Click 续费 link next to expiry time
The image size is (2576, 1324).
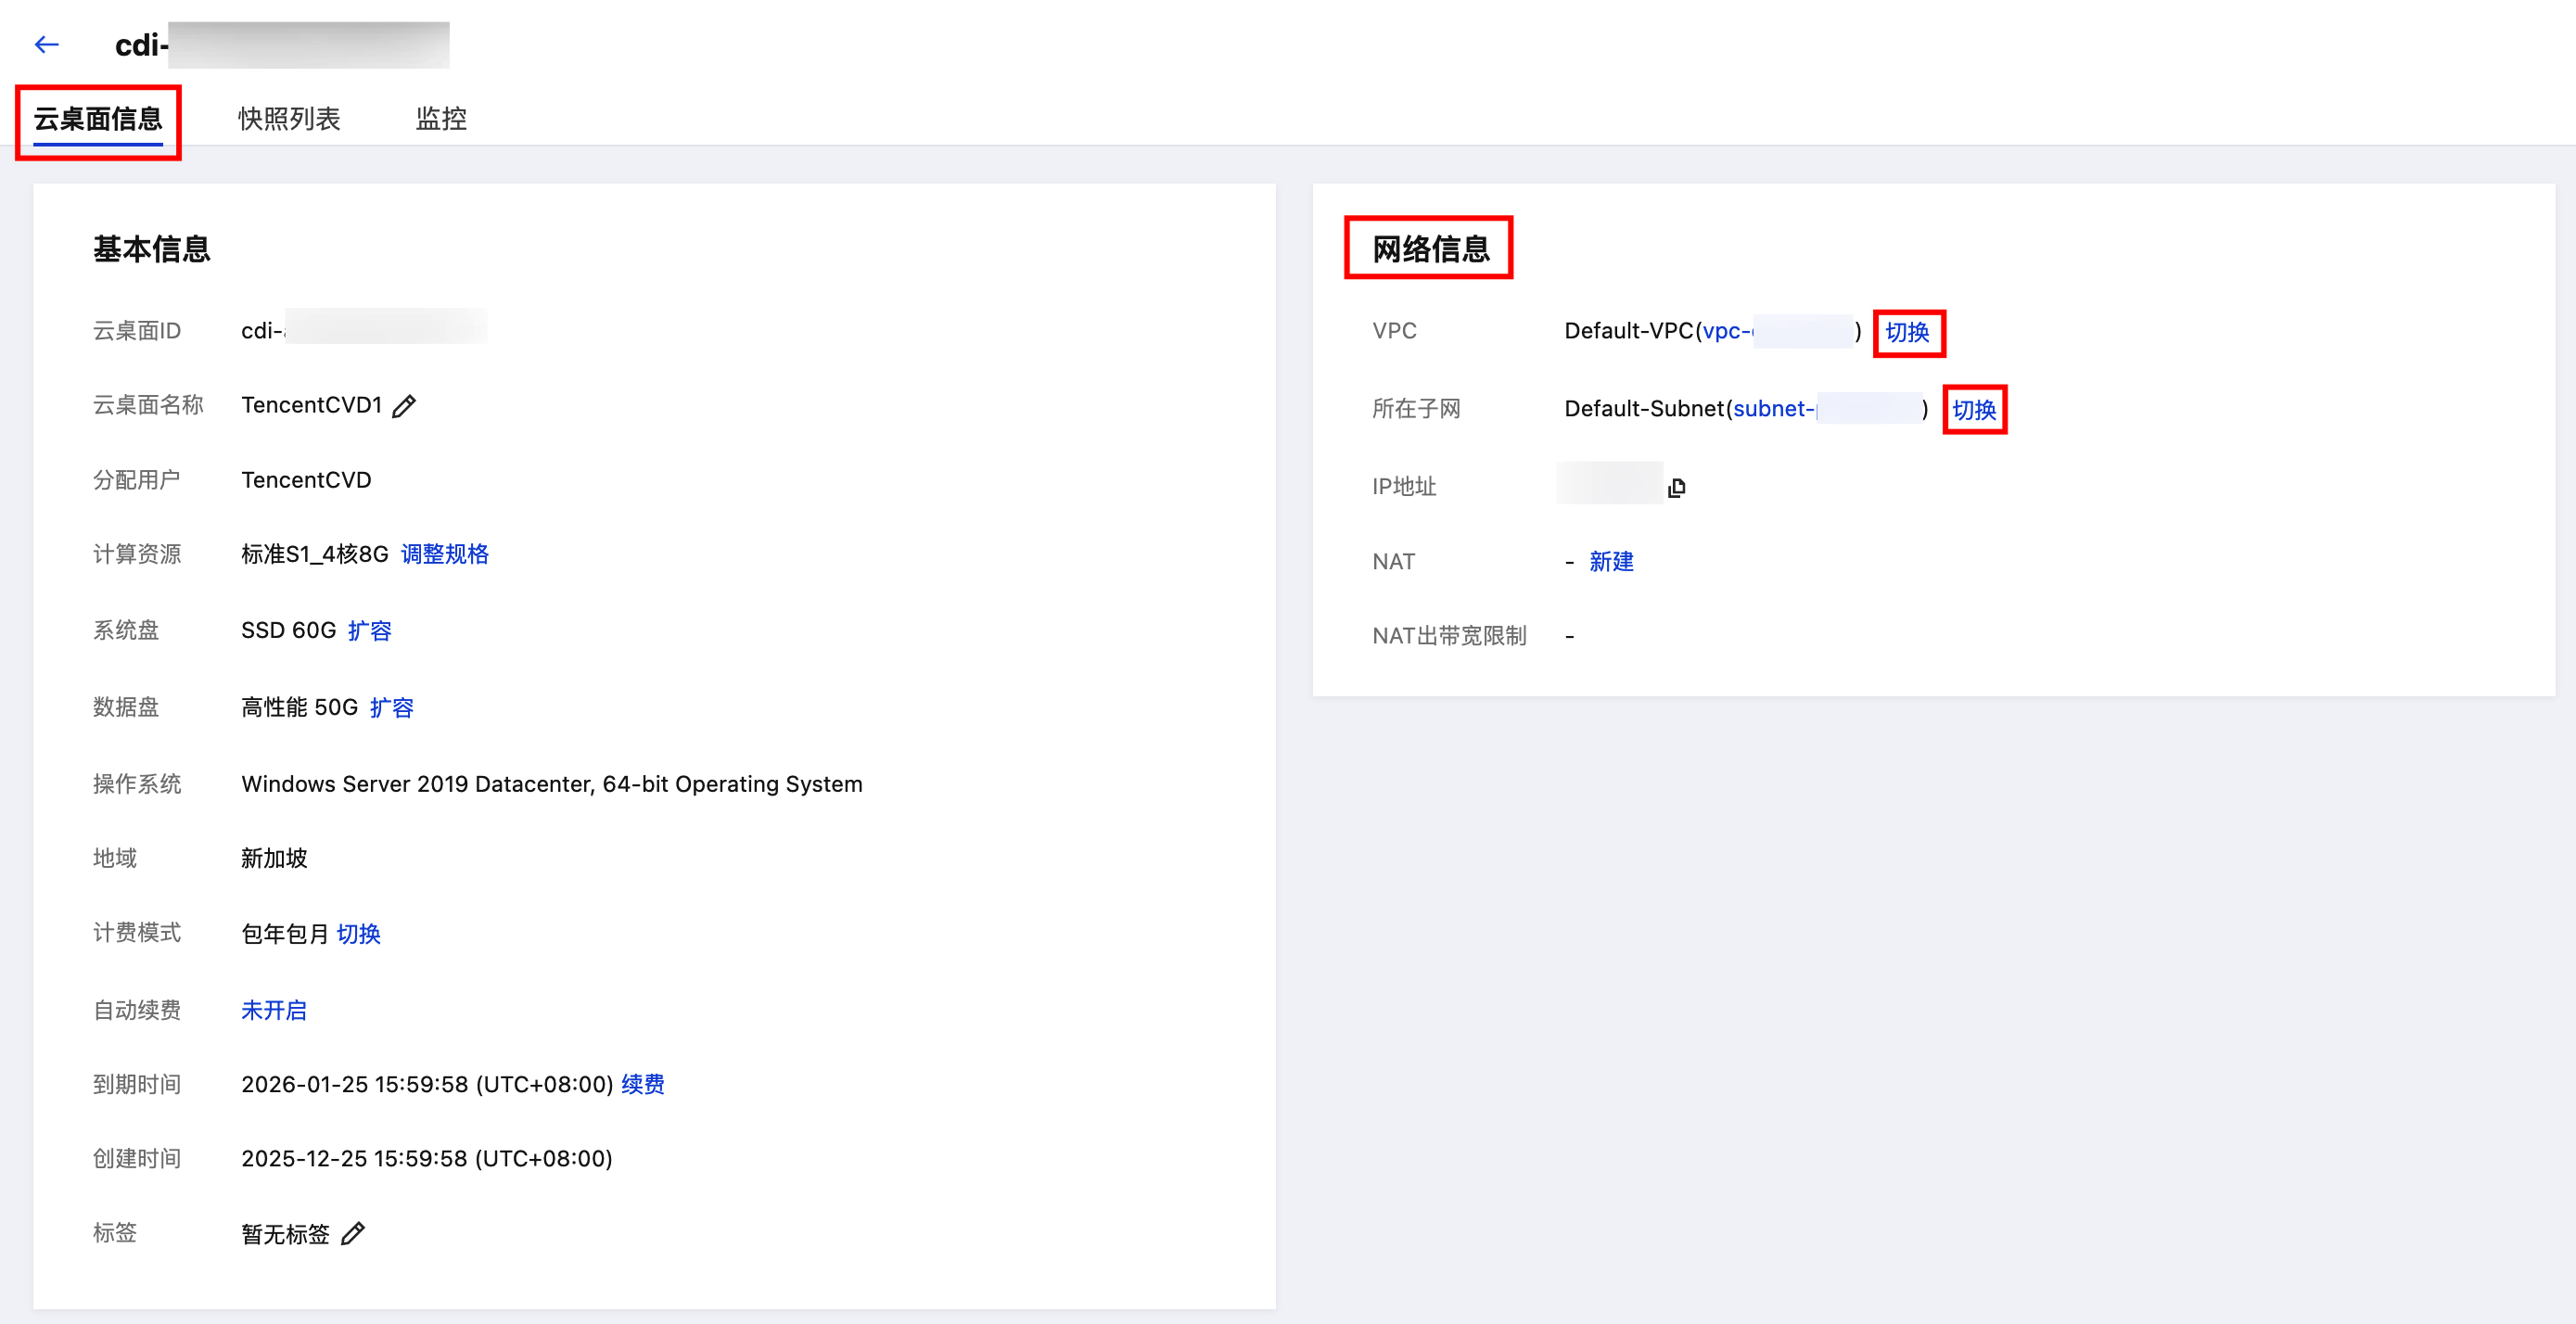(x=642, y=1084)
